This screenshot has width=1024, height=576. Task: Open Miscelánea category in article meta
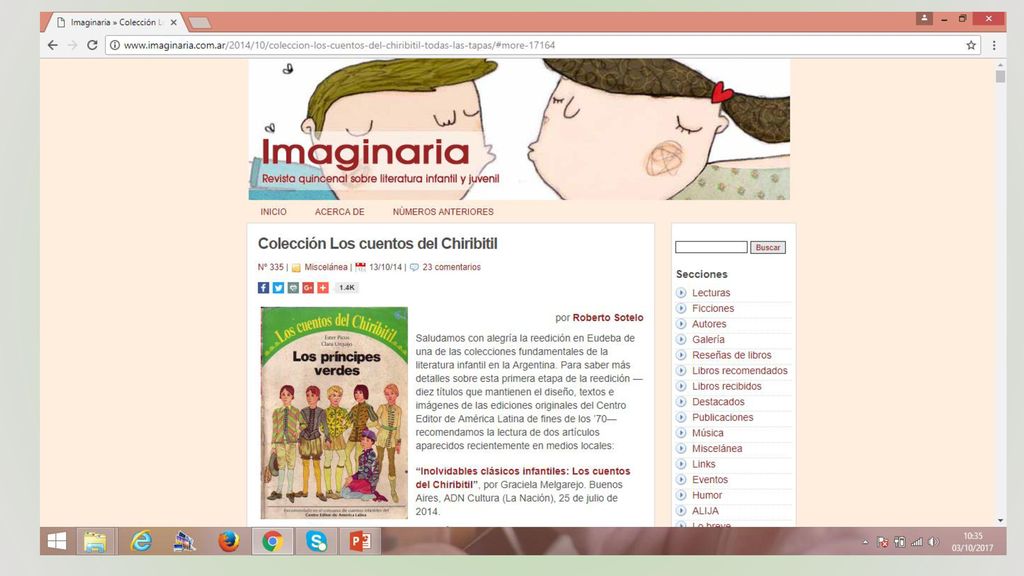(326, 267)
